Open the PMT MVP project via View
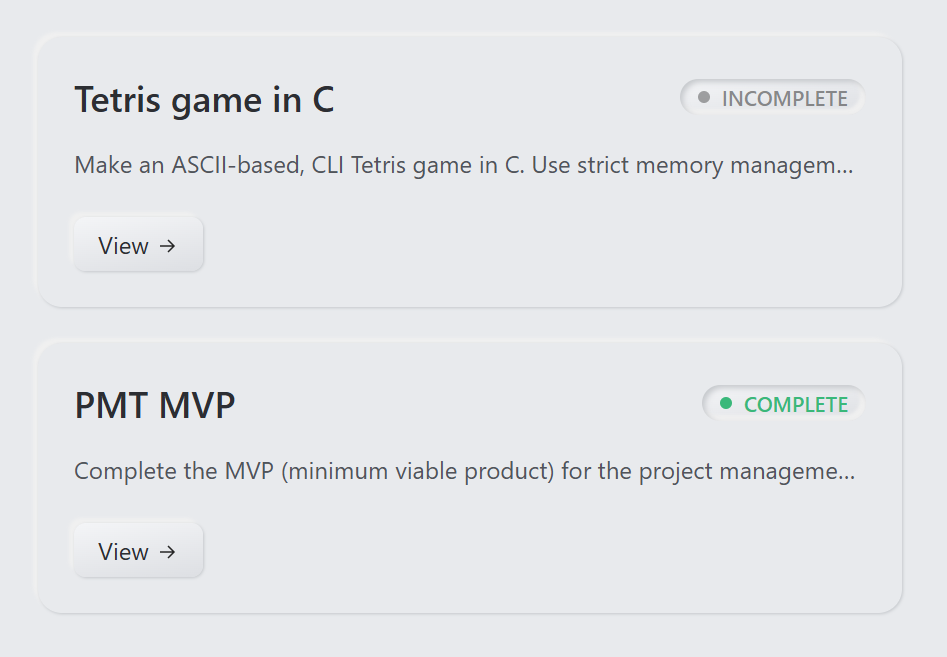Screen dimensions: 947x657 click(138, 552)
